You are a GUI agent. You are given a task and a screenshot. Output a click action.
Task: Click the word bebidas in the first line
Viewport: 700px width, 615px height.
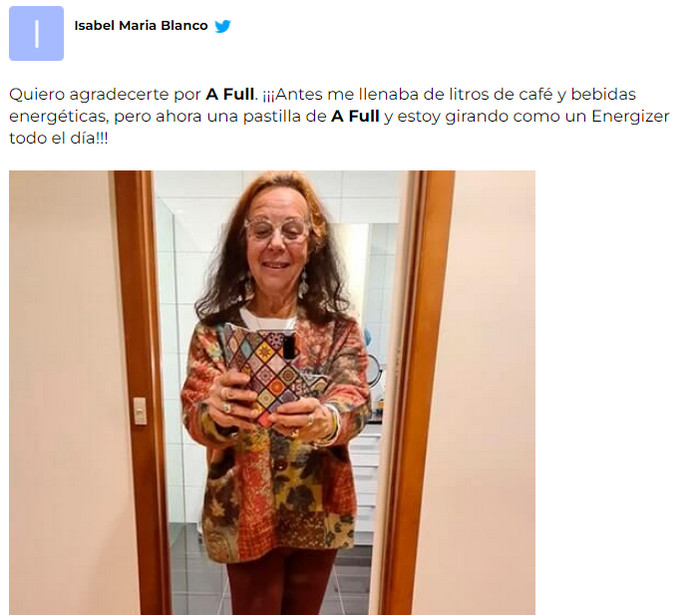point(604,94)
